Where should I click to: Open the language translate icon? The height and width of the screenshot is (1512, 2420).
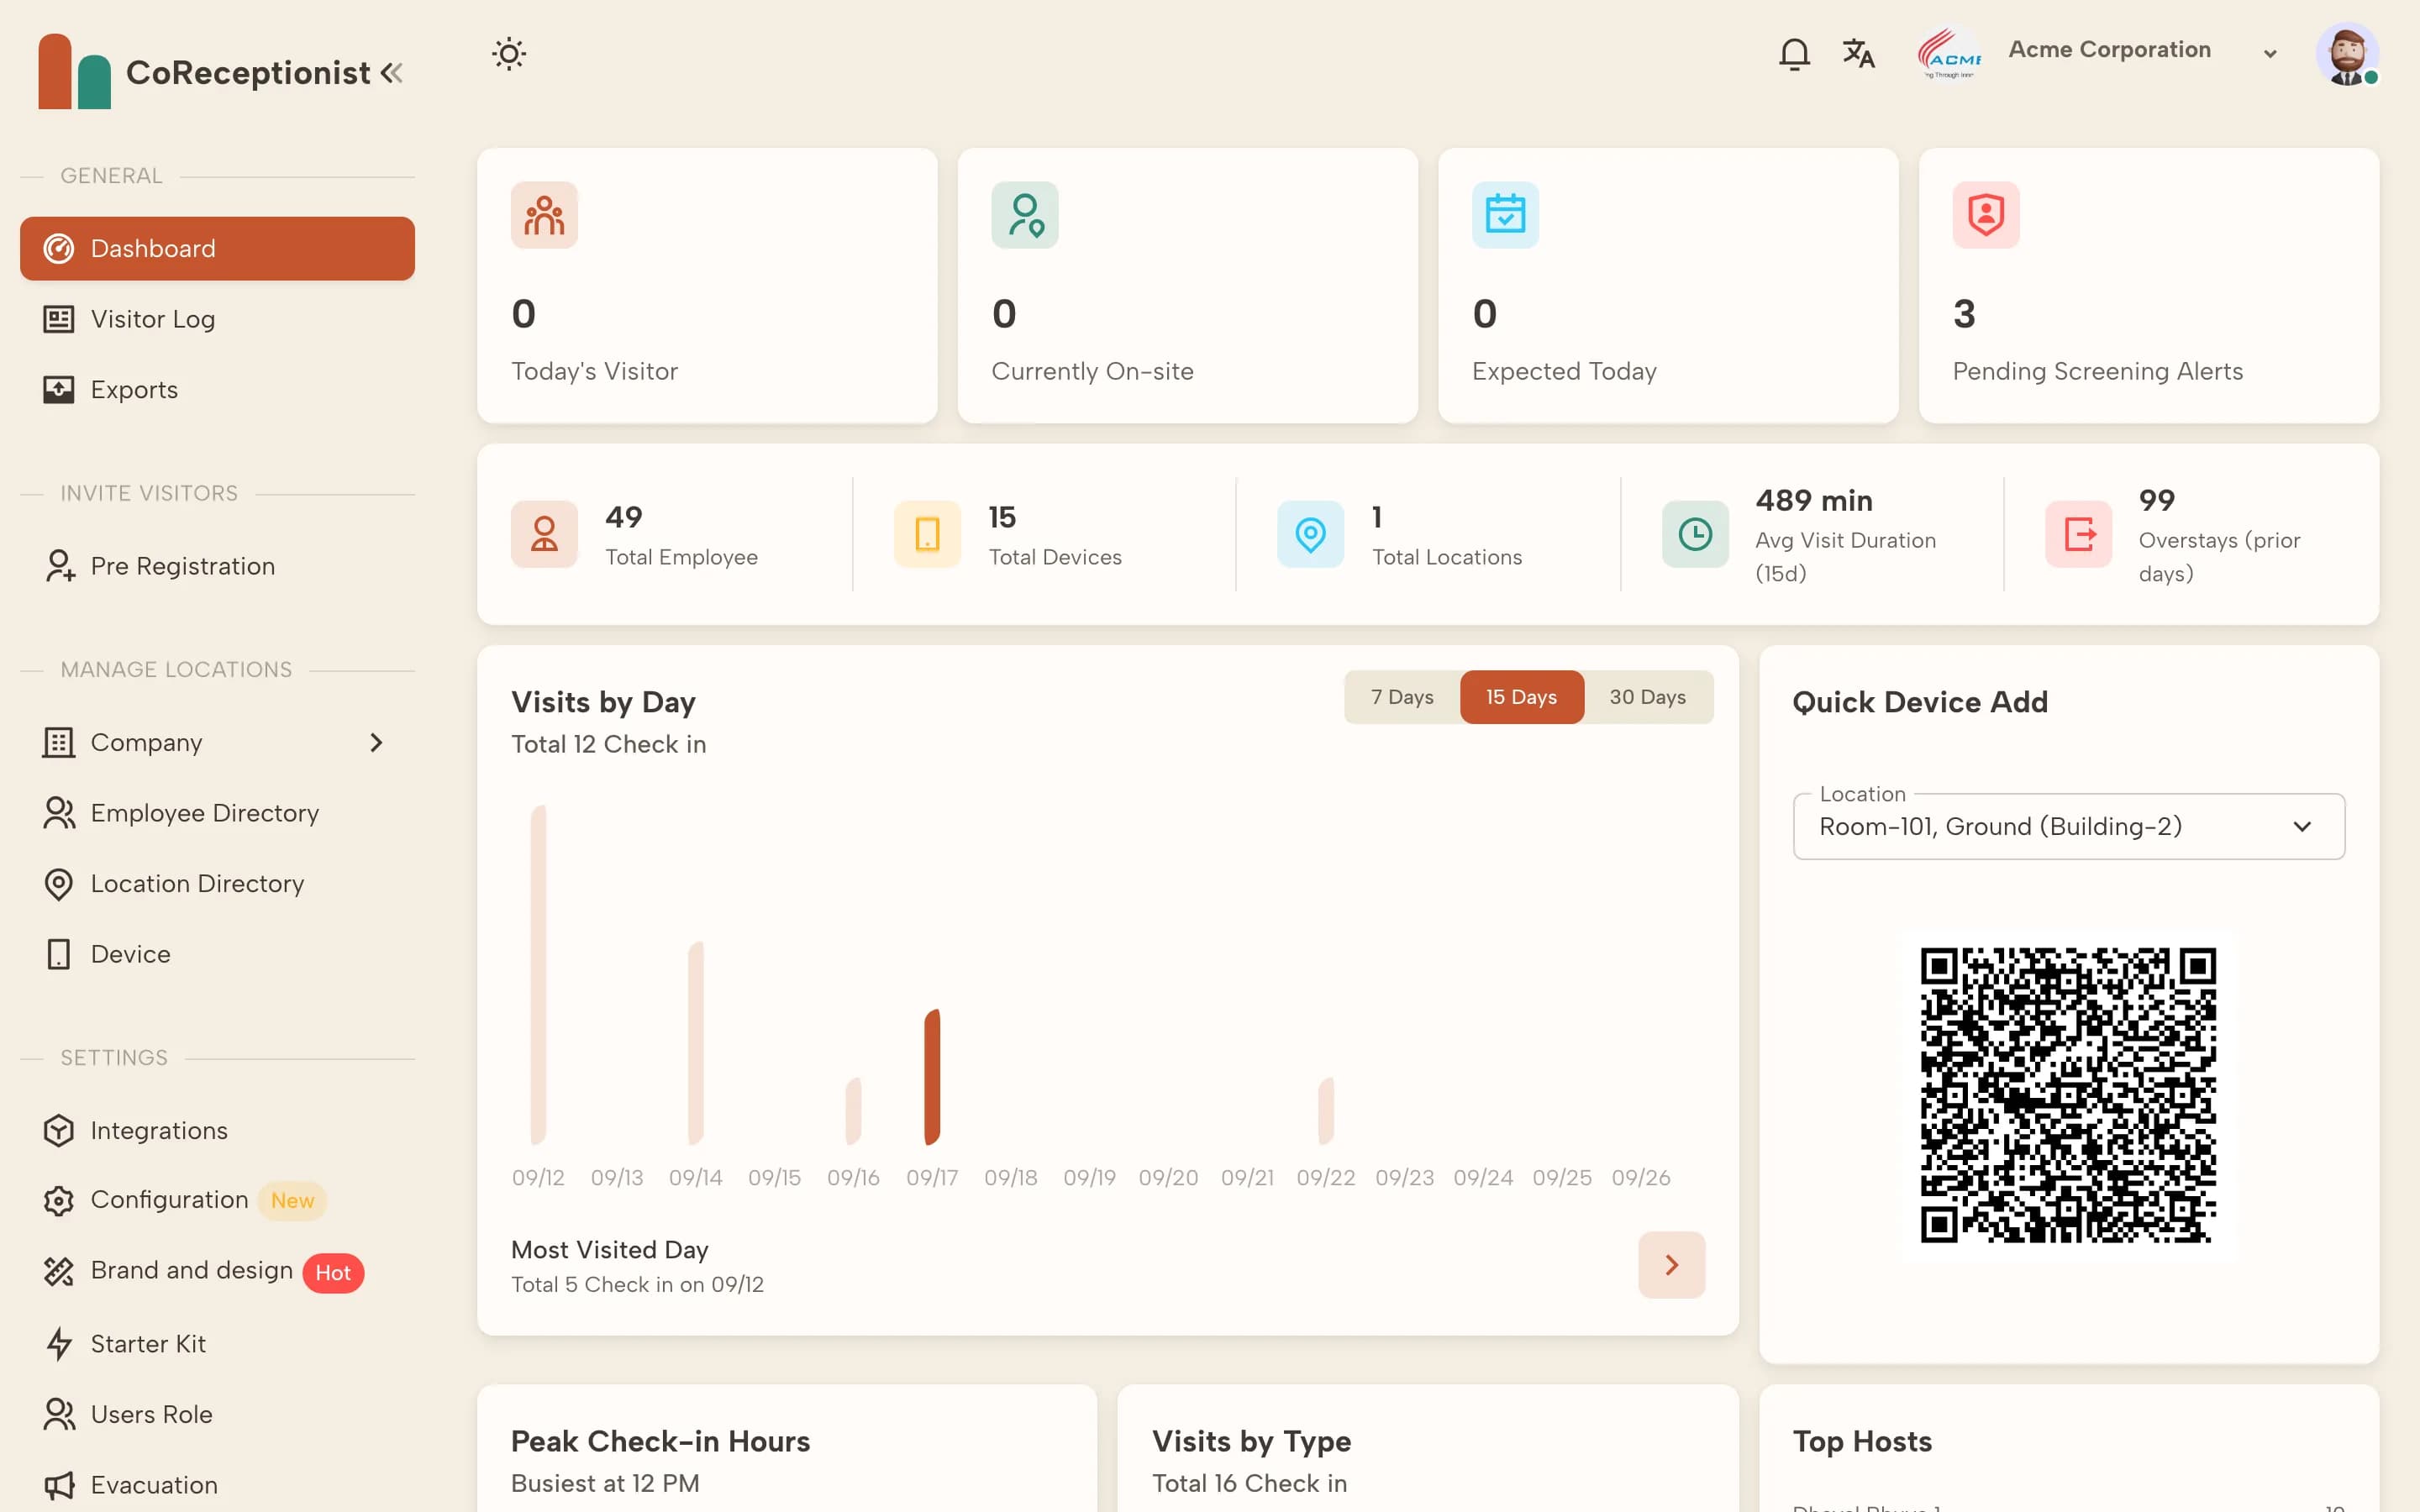[x=1858, y=54]
